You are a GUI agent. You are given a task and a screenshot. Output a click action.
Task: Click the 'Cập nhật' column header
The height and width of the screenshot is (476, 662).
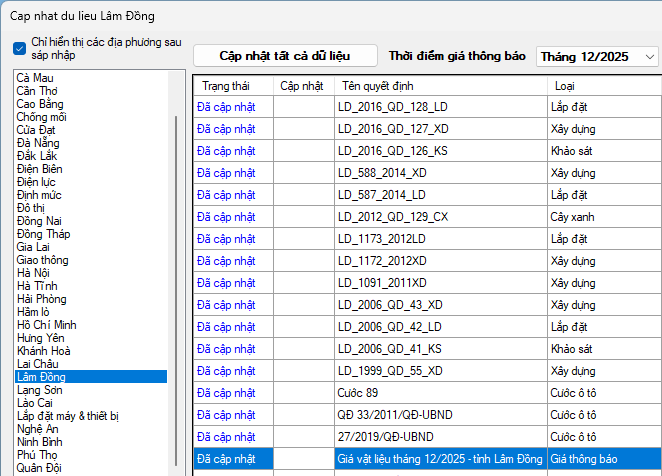(x=301, y=86)
